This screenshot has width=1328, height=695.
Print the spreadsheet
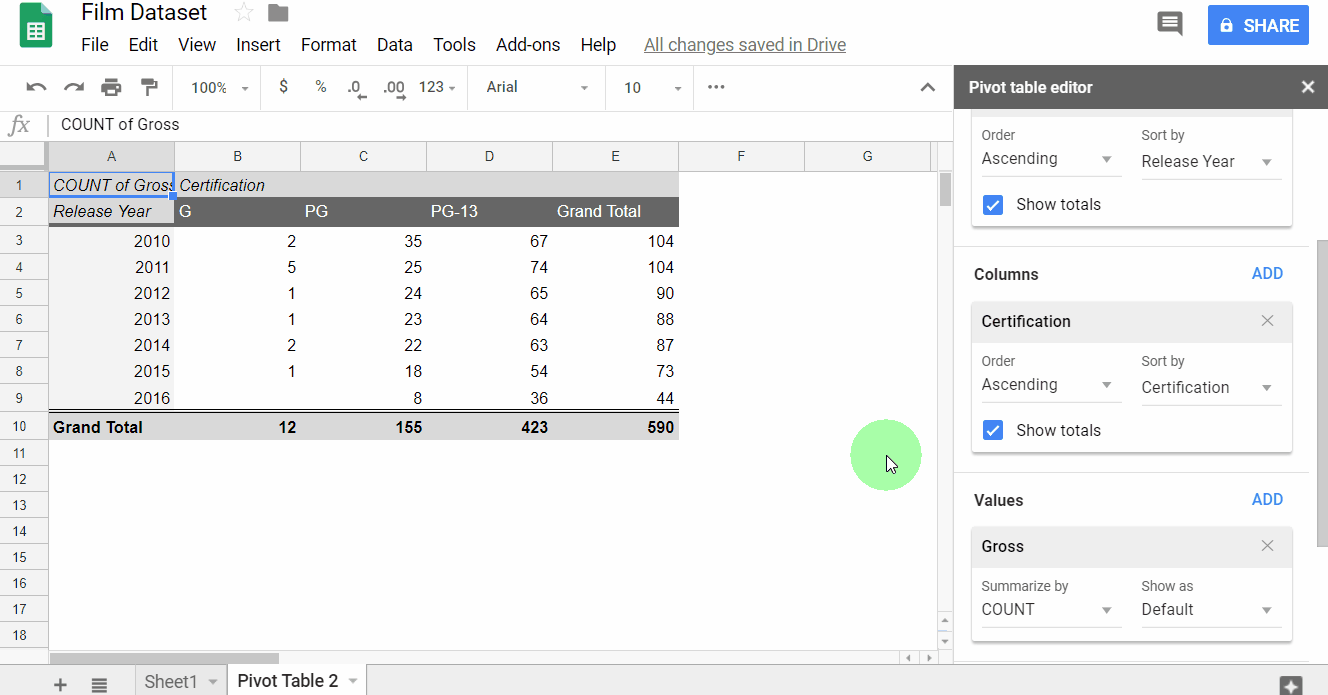pos(111,88)
